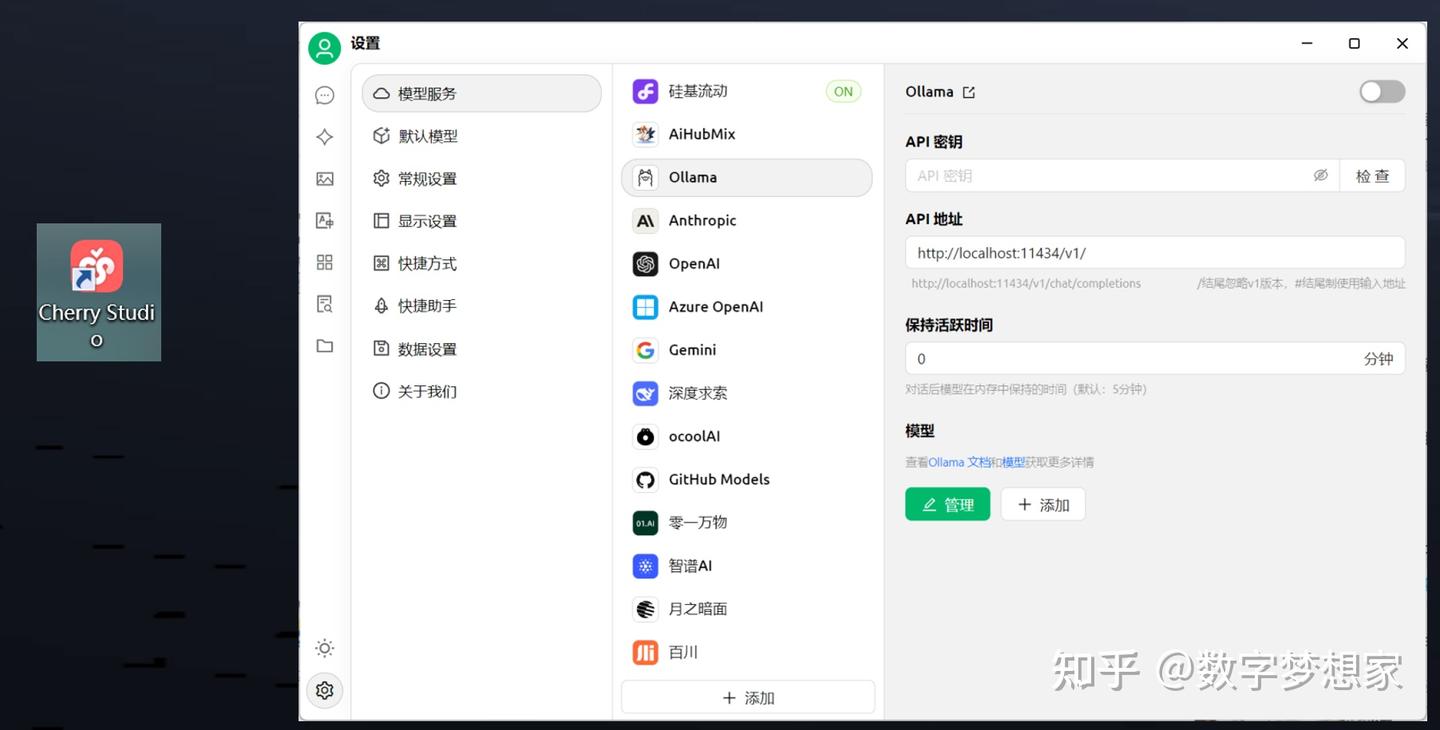Open Cherry Studio desktop shortcut
Image resolution: width=1440 pixels, height=730 pixels.
point(98,292)
